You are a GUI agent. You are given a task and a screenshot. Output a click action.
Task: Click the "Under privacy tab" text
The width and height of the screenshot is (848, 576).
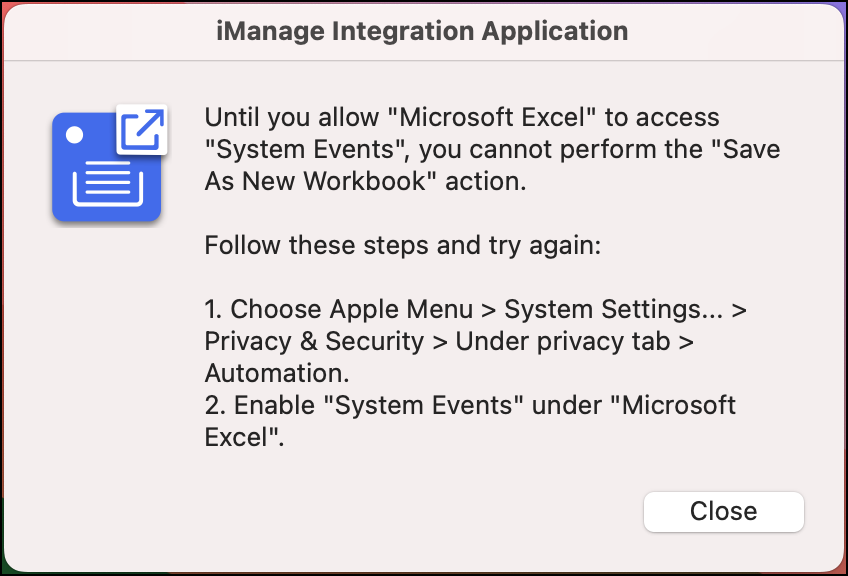tap(562, 341)
